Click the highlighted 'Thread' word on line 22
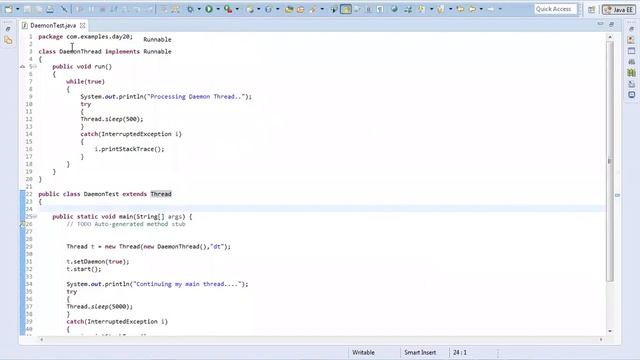 tap(161, 194)
